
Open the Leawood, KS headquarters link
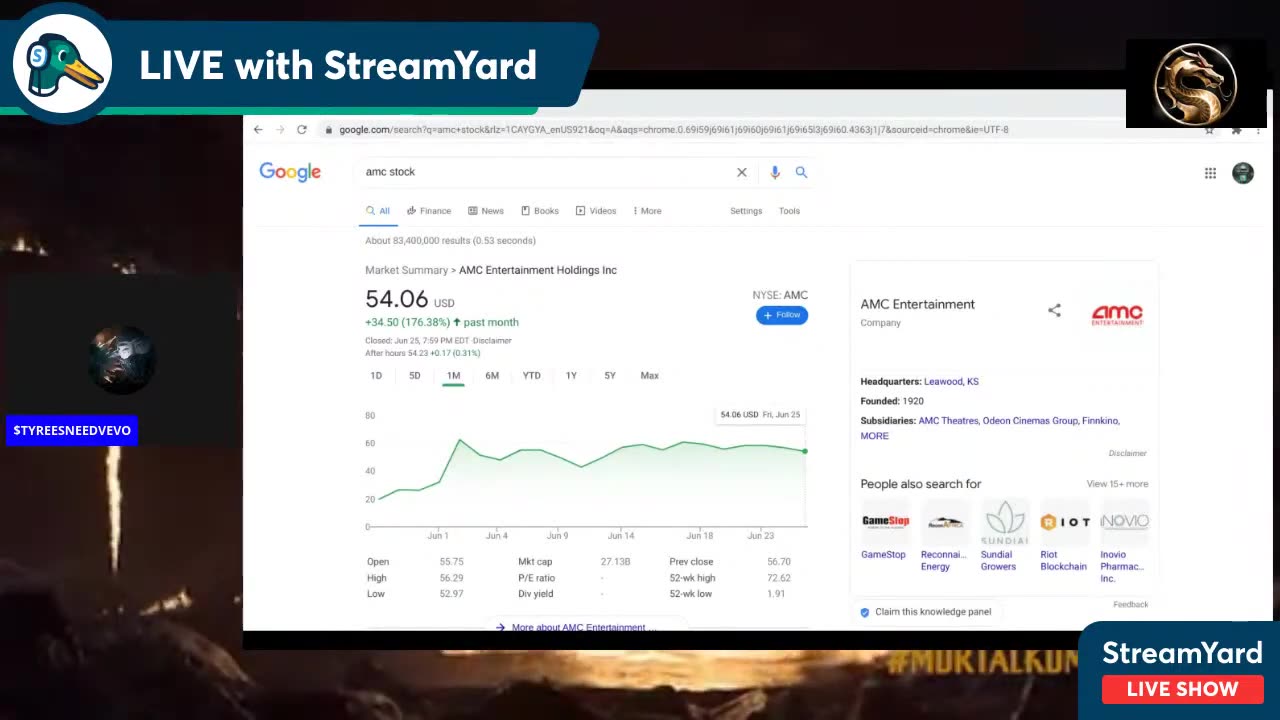951,382
